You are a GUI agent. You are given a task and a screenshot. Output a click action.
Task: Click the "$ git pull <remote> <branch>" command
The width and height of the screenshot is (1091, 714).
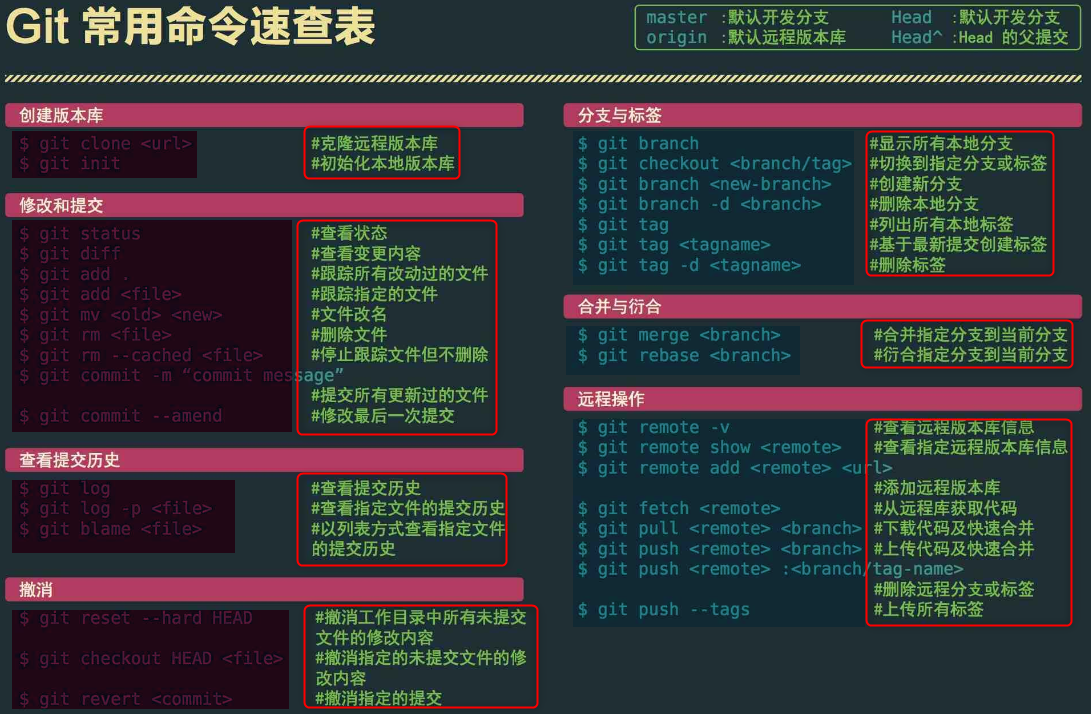(719, 529)
